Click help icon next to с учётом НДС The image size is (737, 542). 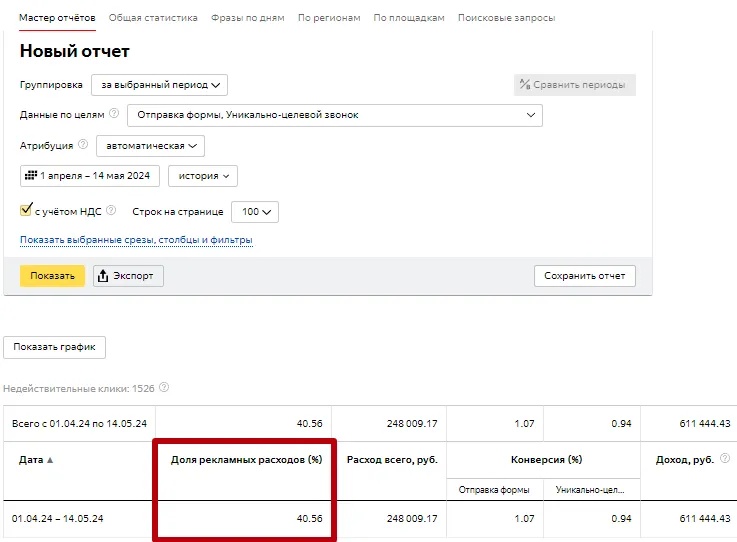[x=111, y=211]
